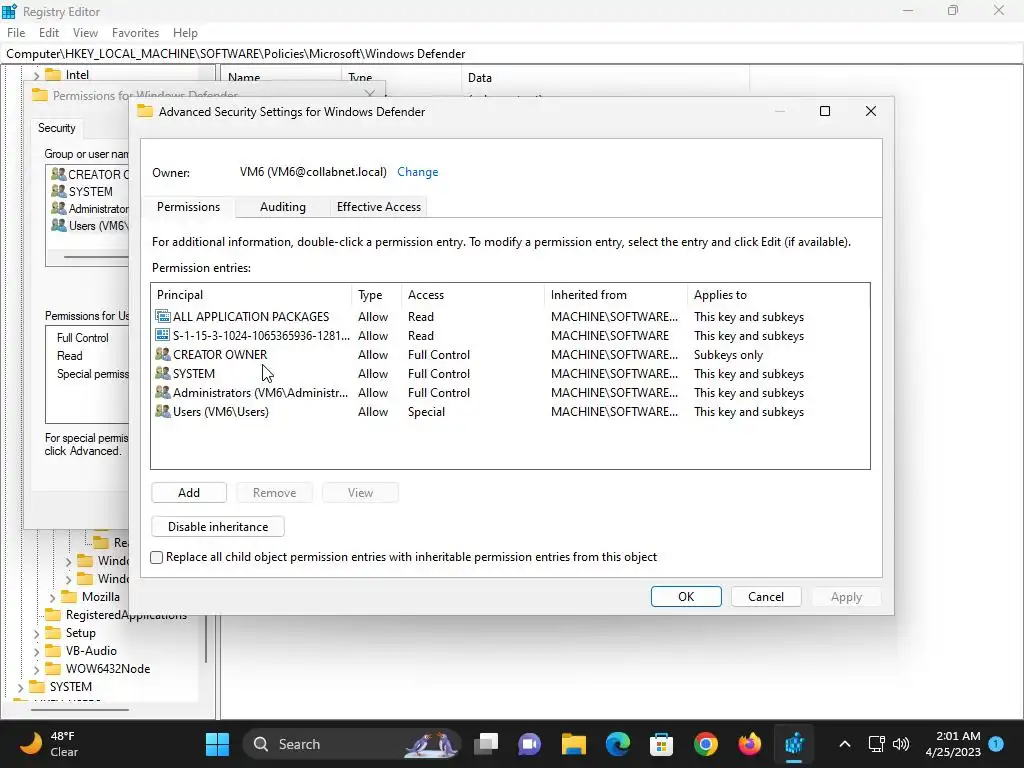
Task: Click the Add button
Action: pyautogui.click(x=189, y=492)
